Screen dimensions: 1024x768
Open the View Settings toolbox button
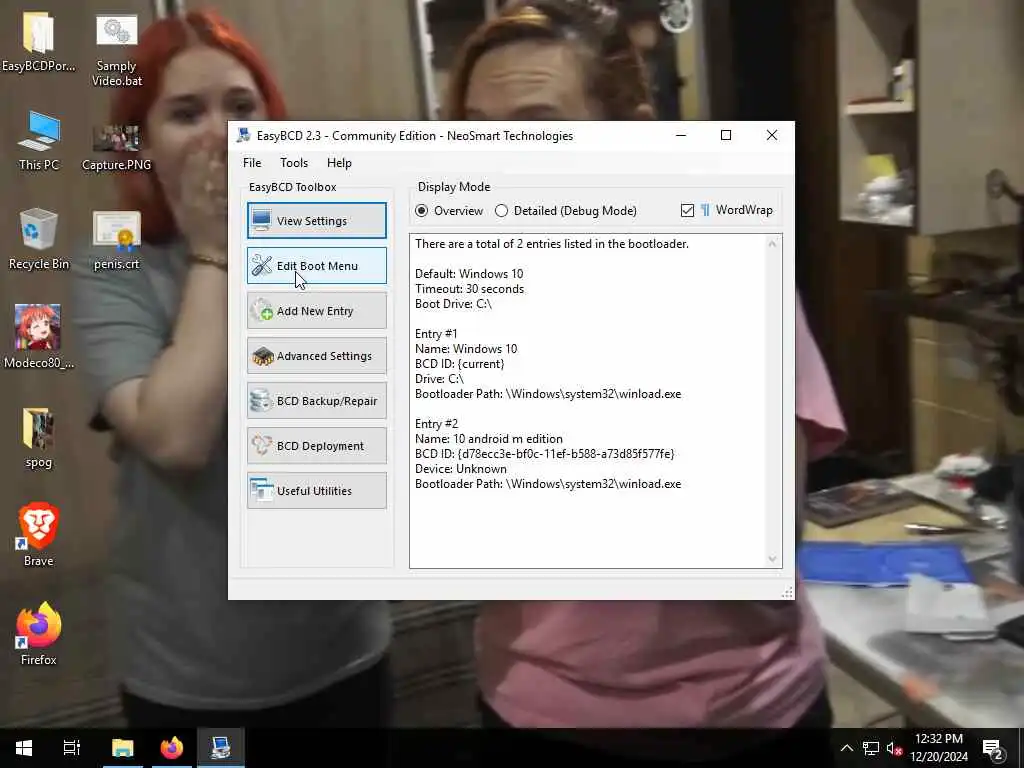point(317,221)
